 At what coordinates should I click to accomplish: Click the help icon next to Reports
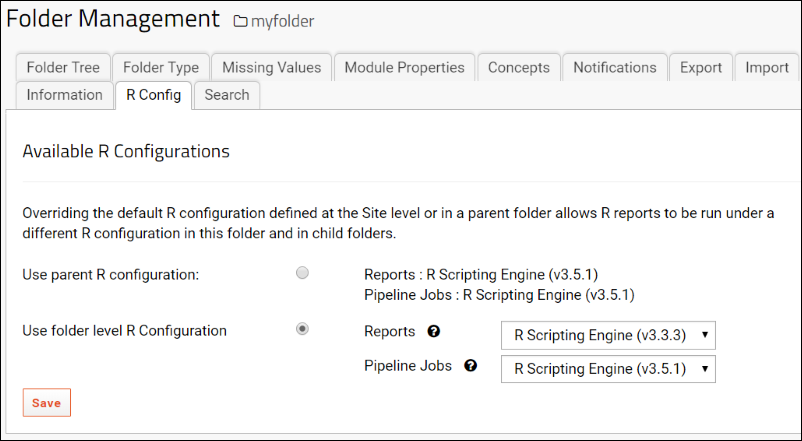click(434, 332)
